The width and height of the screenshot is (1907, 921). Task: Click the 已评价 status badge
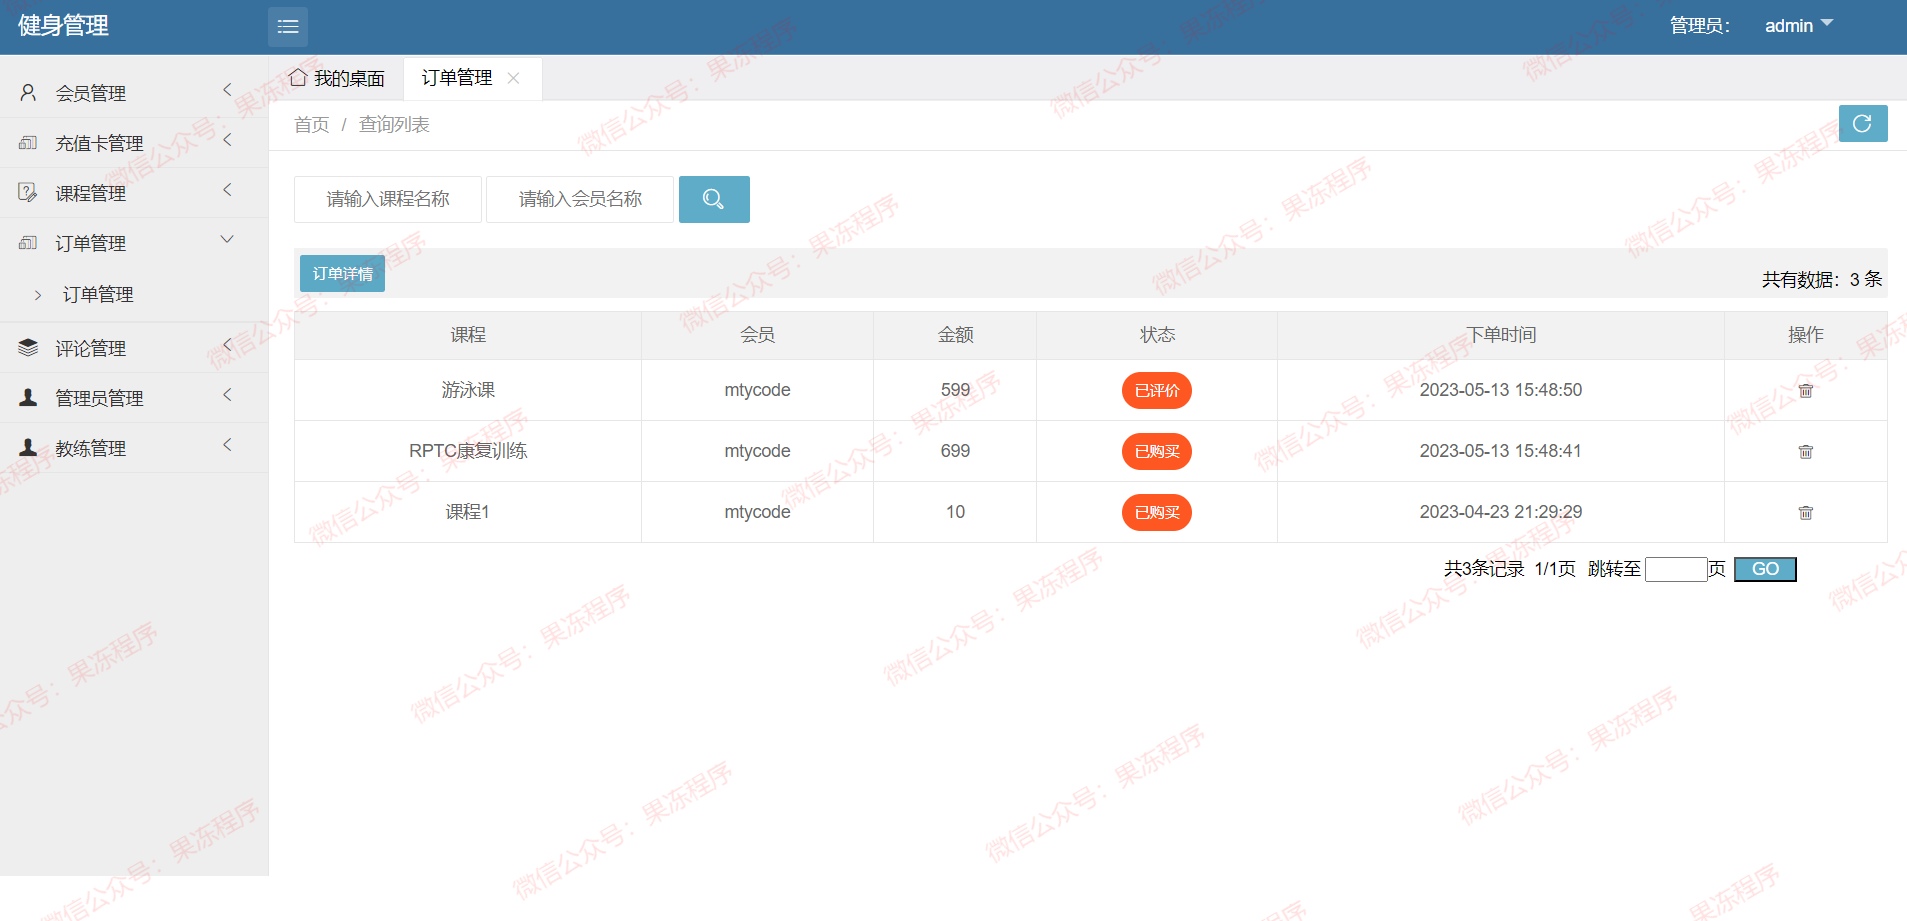click(x=1157, y=391)
